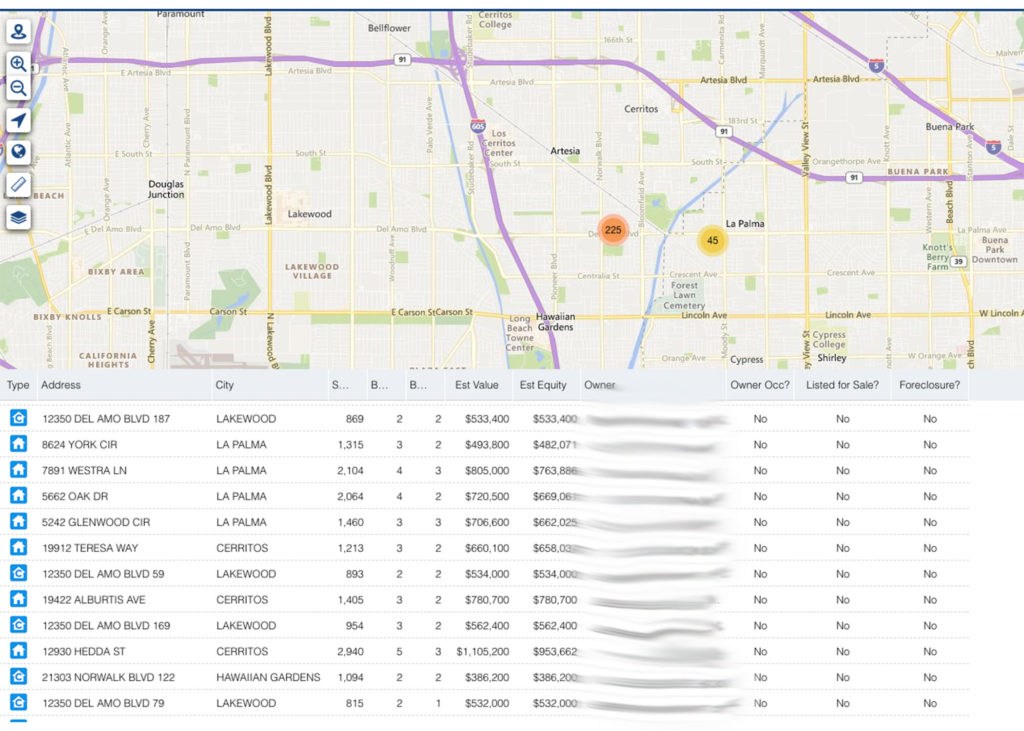Click house icon for 12930 Hedda St
The image size is (1024, 731).
click(18, 651)
